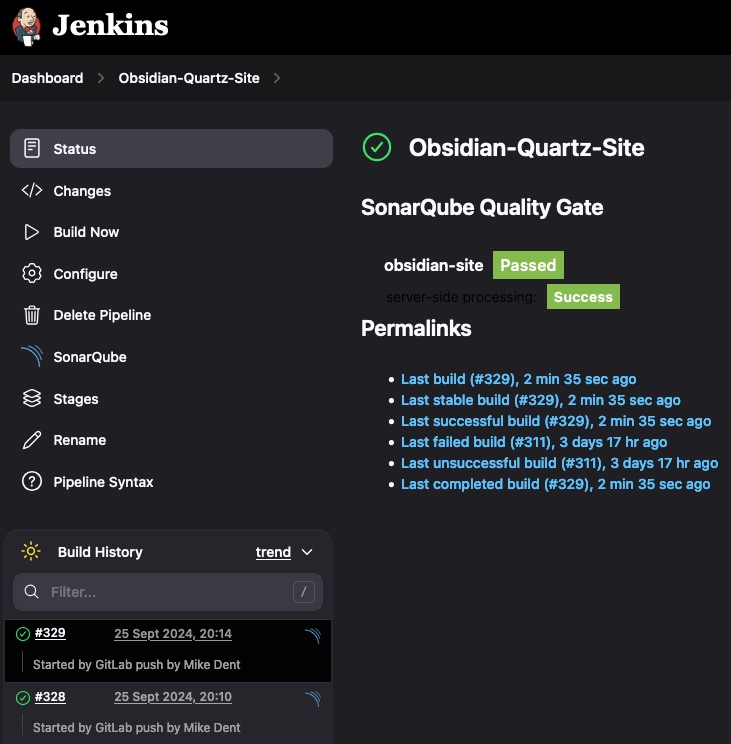Image resolution: width=731 pixels, height=744 pixels.
Task: Click the Rename pencil icon
Action: pos(32,440)
